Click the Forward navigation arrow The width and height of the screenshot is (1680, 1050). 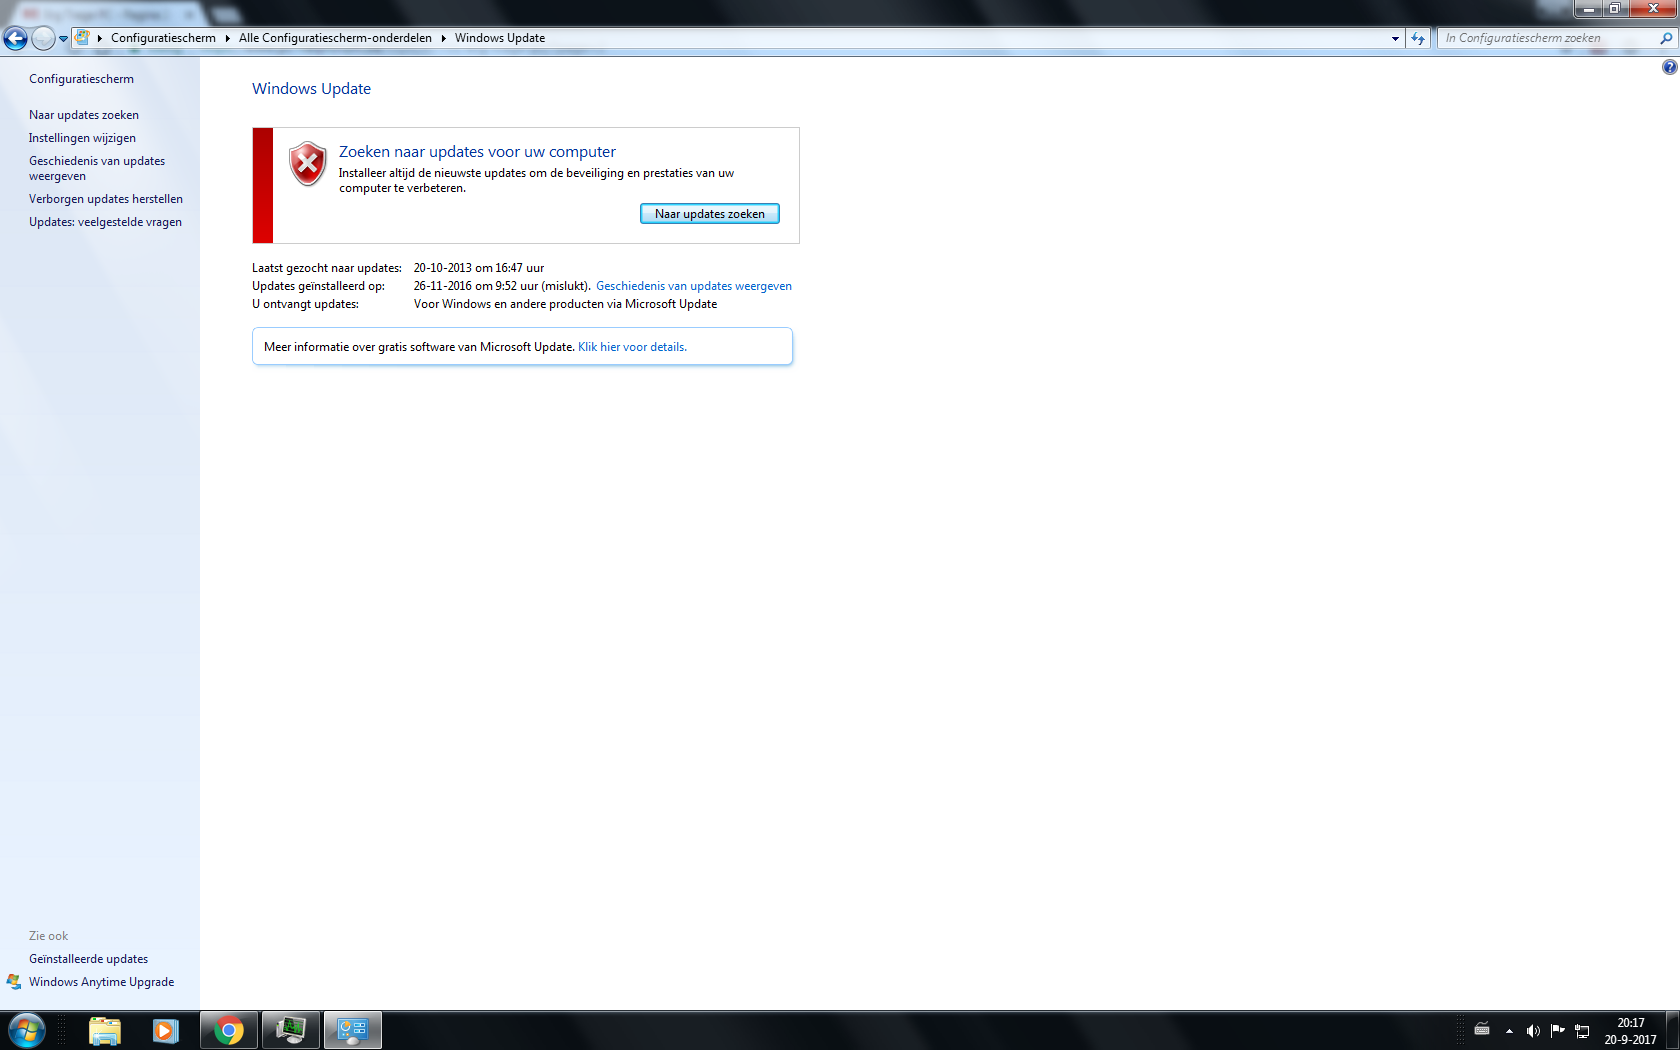pos(43,38)
